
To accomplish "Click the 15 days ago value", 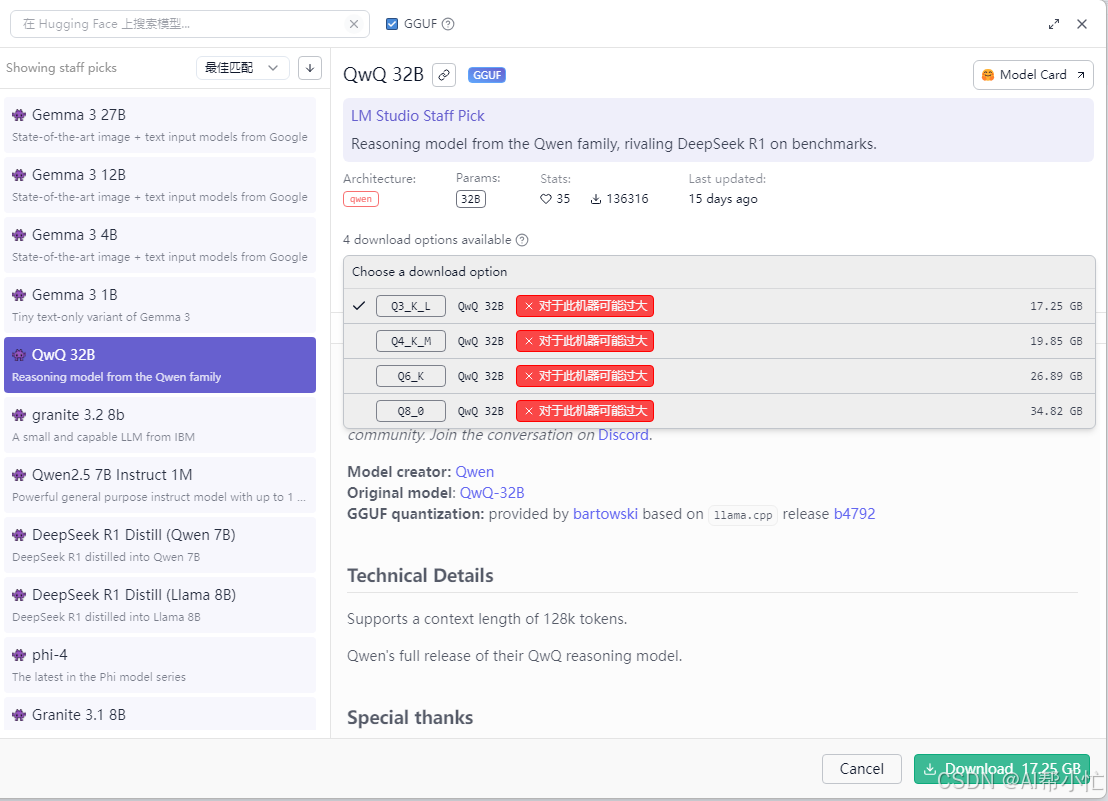I will click(x=723, y=199).
